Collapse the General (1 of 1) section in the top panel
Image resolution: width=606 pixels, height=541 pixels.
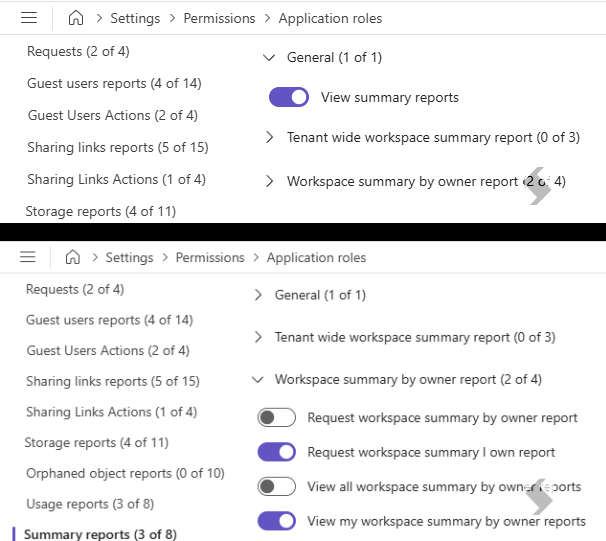pos(269,58)
